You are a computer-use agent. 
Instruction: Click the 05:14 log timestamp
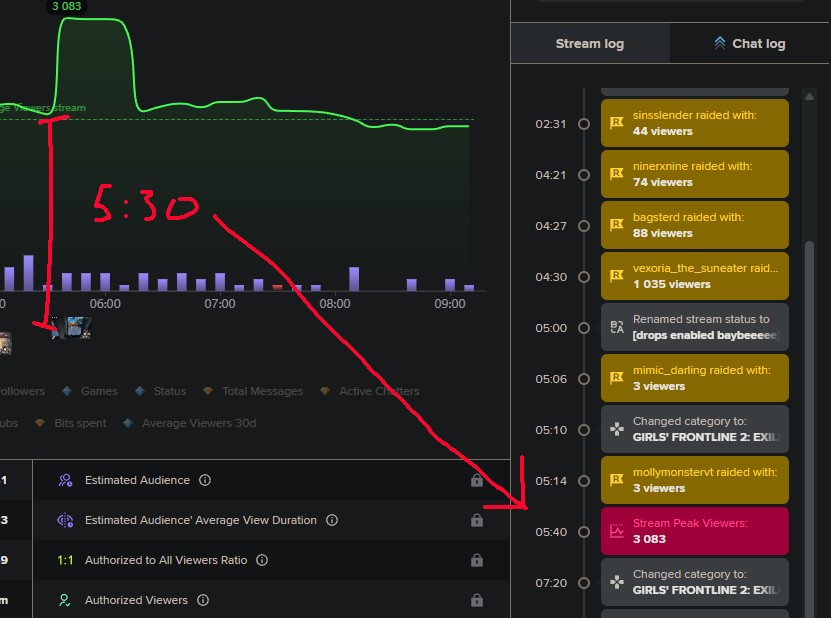[x=551, y=481]
